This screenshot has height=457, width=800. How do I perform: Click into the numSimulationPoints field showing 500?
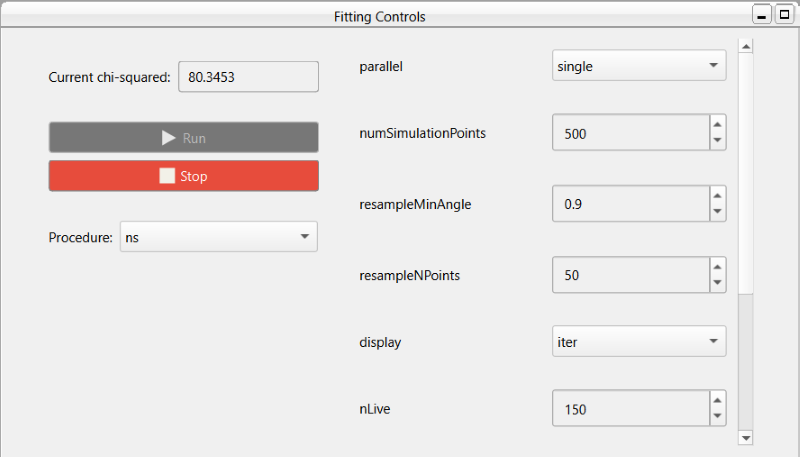point(631,133)
